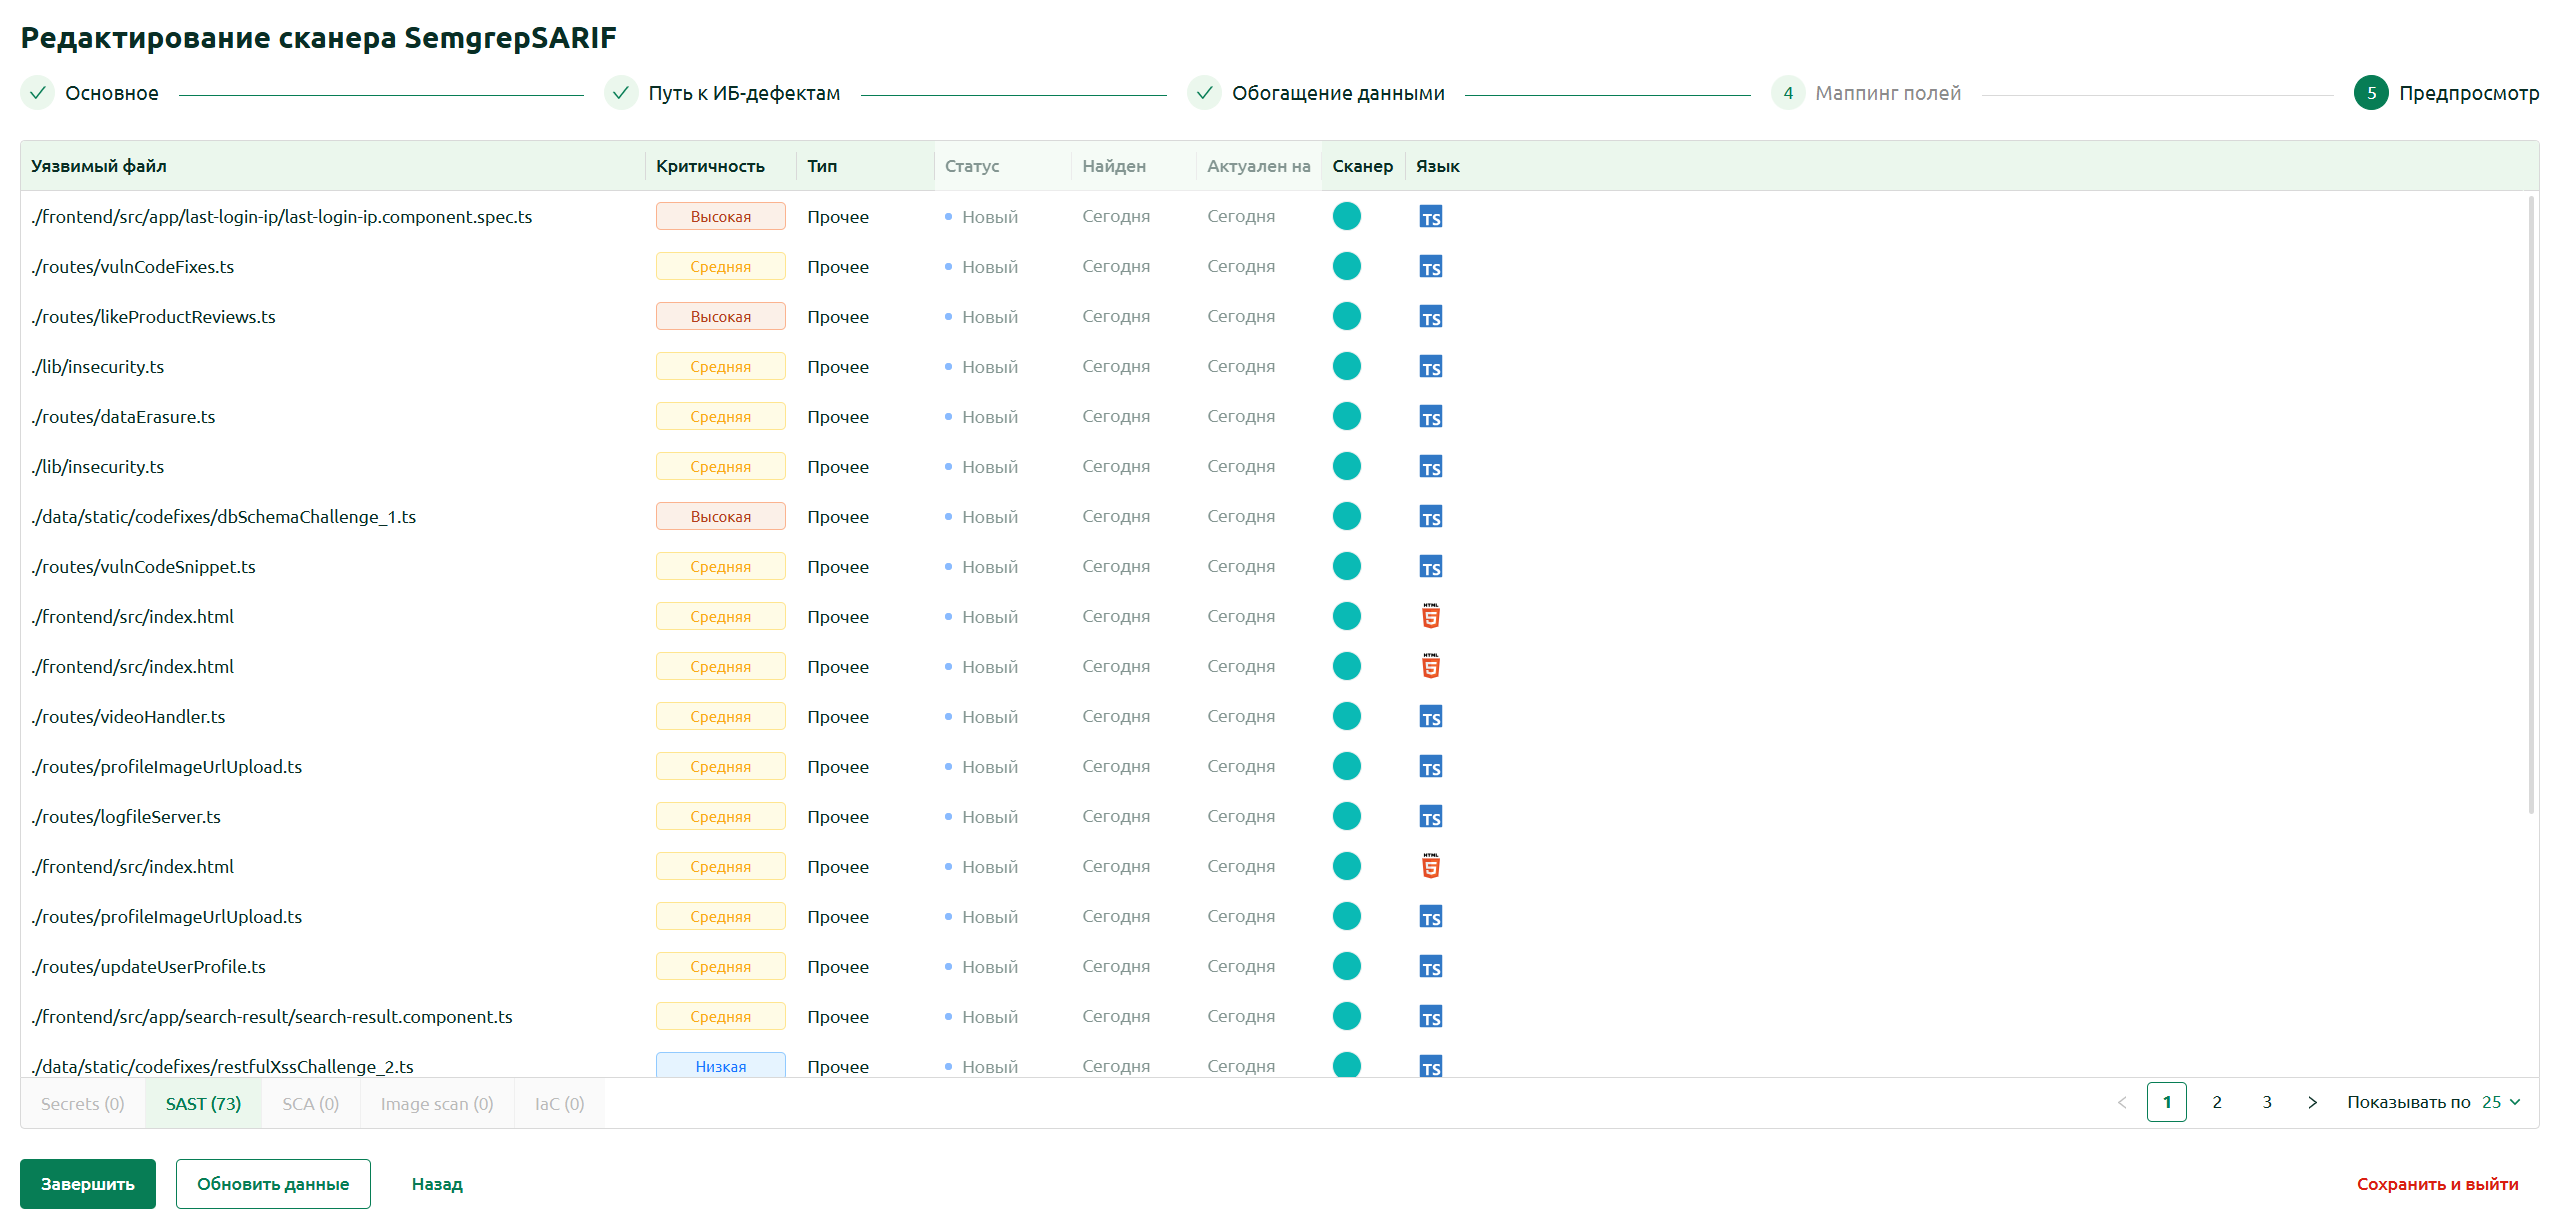Open step 4 «Маппинг полей»
This screenshot has width=2560, height=1228.
(x=1866, y=93)
